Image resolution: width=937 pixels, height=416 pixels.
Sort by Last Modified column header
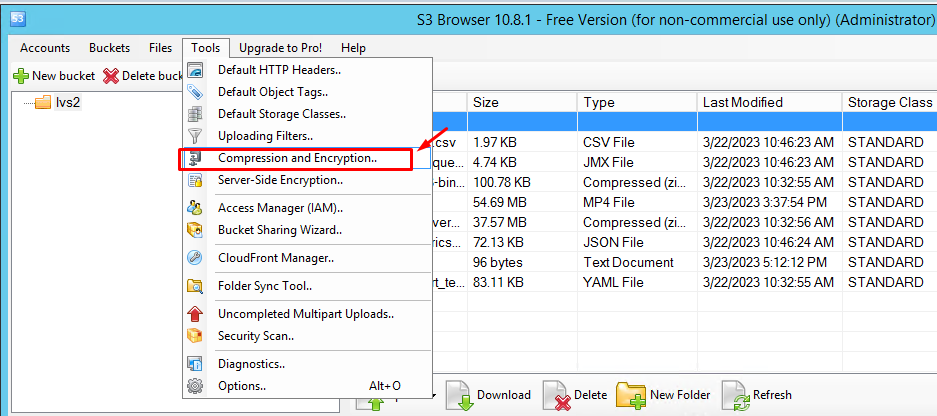pyautogui.click(x=769, y=102)
